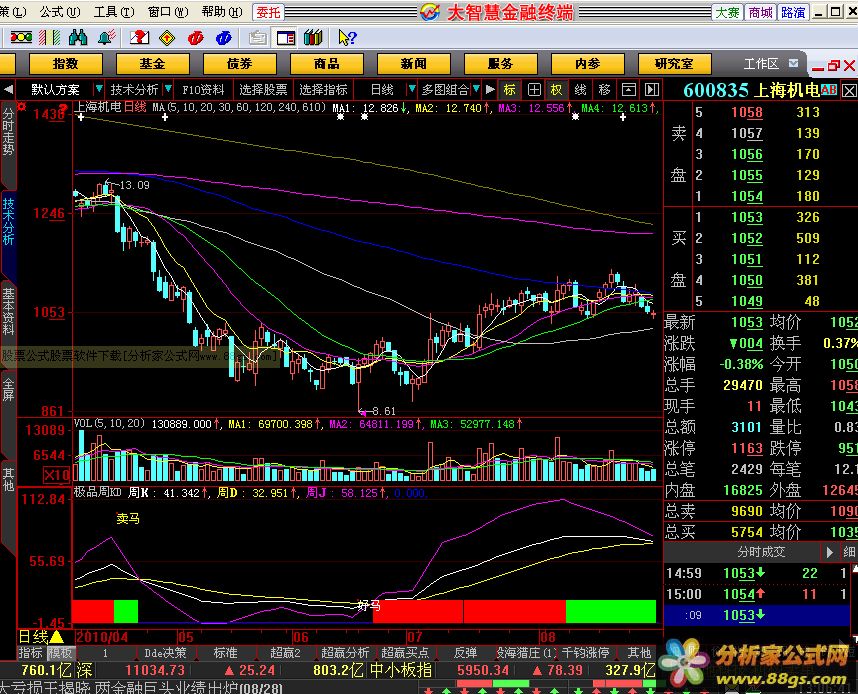Click the 选择股票 button
The height and width of the screenshot is (694, 858).
pyautogui.click(x=263, y=90)
